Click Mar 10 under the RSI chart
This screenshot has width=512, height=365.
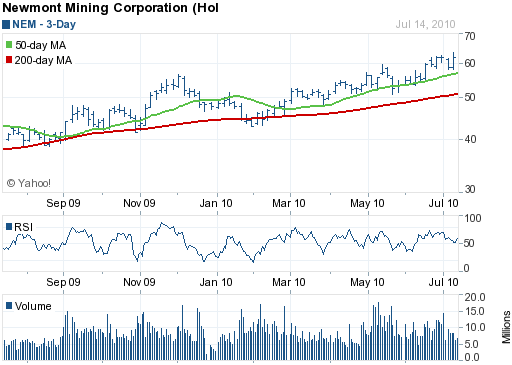tap(289, 282)
